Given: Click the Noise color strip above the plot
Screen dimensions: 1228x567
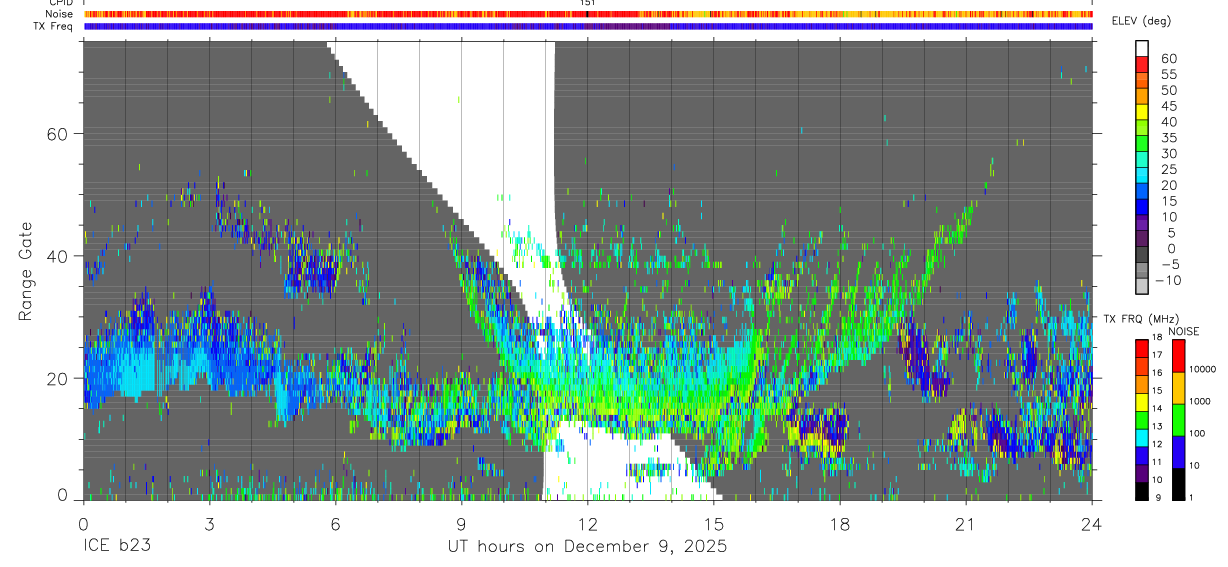Looking at the screenshot, I should (x=588, y=14).
